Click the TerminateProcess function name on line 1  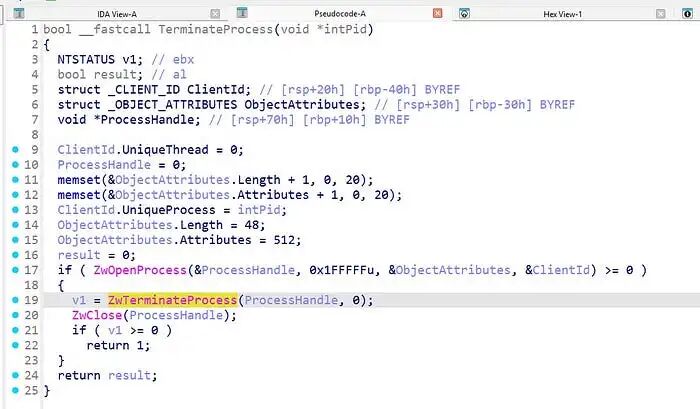215,29
